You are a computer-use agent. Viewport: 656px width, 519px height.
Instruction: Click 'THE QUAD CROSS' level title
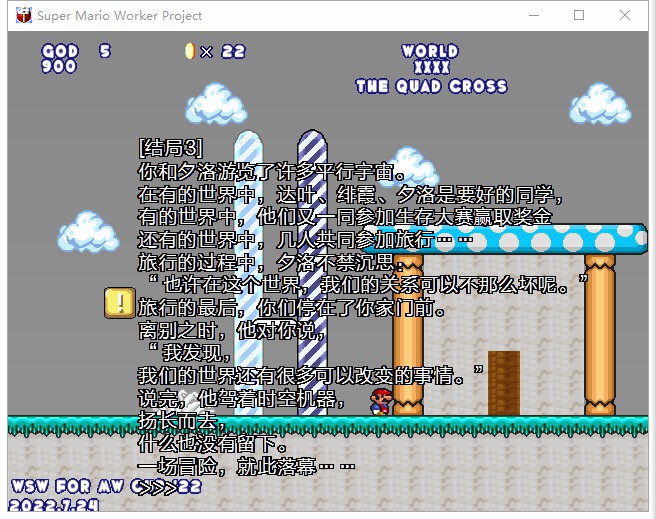(x=431, y=87)
